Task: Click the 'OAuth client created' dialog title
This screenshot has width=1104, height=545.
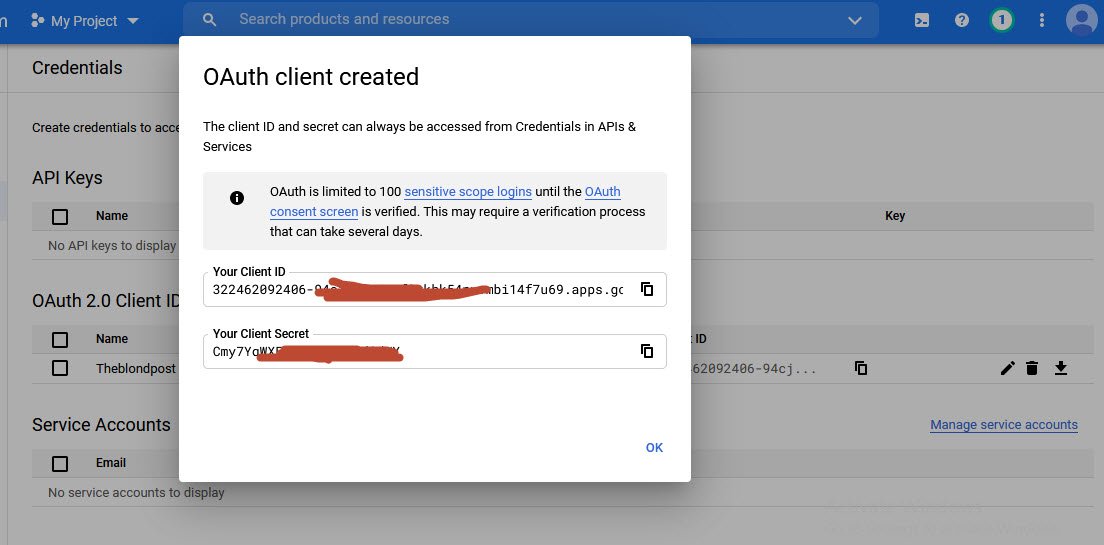Action: pos(311,76)
